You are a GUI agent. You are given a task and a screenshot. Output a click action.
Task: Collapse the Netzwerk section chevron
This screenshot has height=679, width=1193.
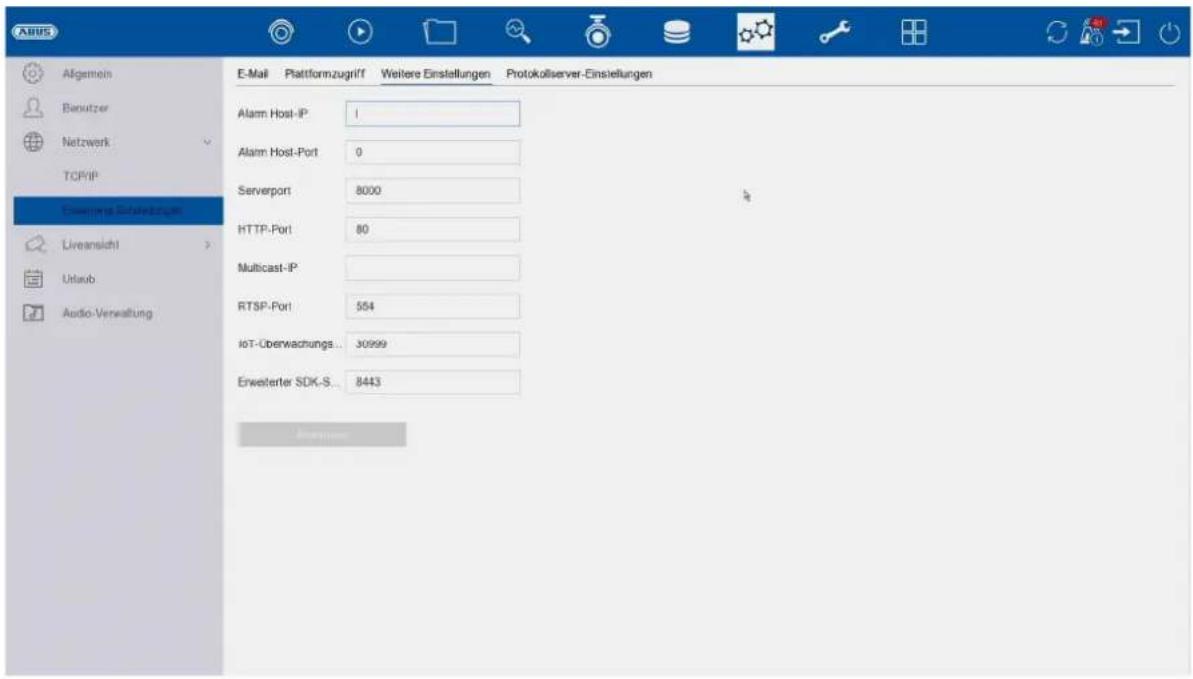tap(207, 142)
